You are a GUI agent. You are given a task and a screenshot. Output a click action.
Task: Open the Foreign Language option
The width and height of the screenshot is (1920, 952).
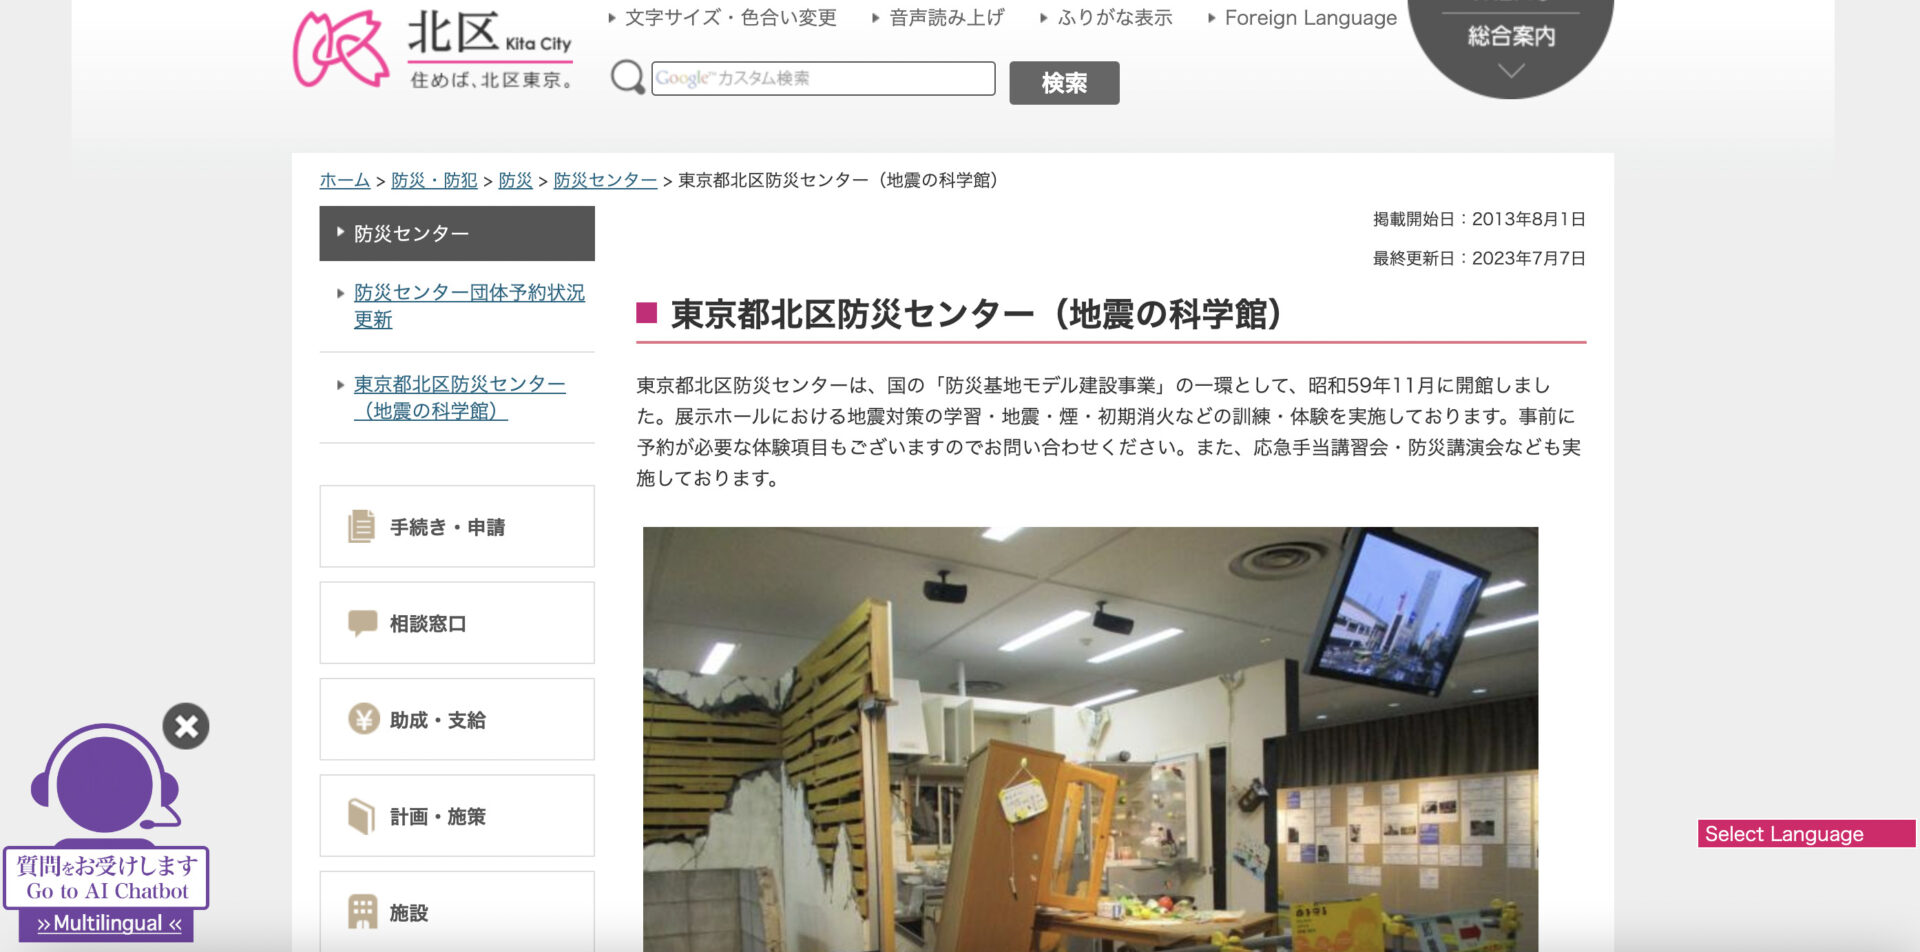coord(1309,18)
